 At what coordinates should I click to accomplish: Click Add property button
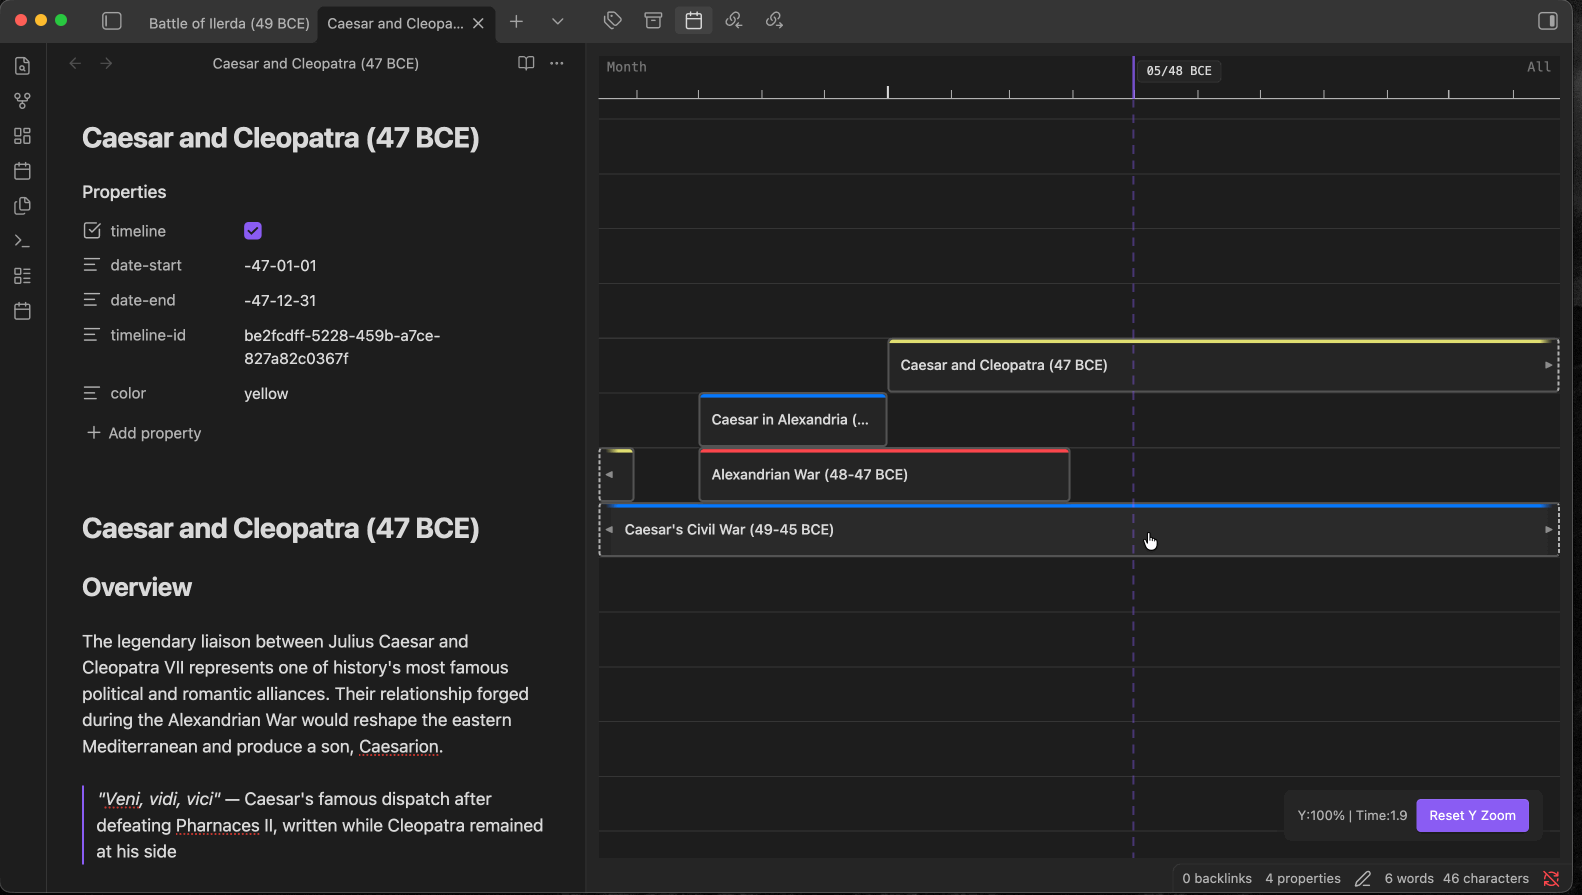coord(144,433)
